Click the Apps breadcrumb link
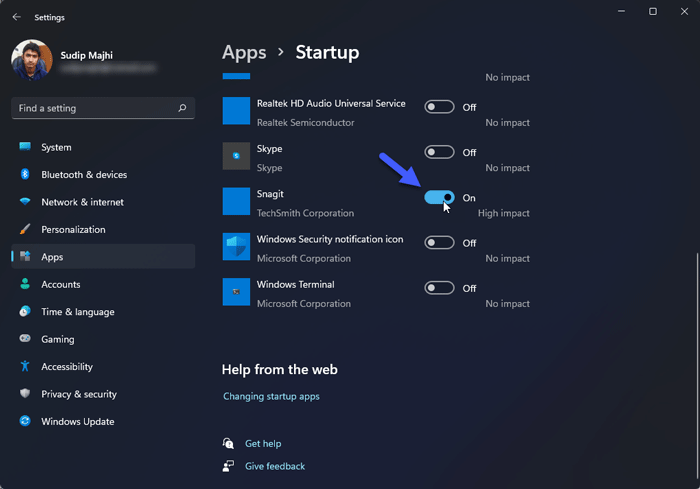This screenshot has height=489, width=700. click(x=244, y=53)
